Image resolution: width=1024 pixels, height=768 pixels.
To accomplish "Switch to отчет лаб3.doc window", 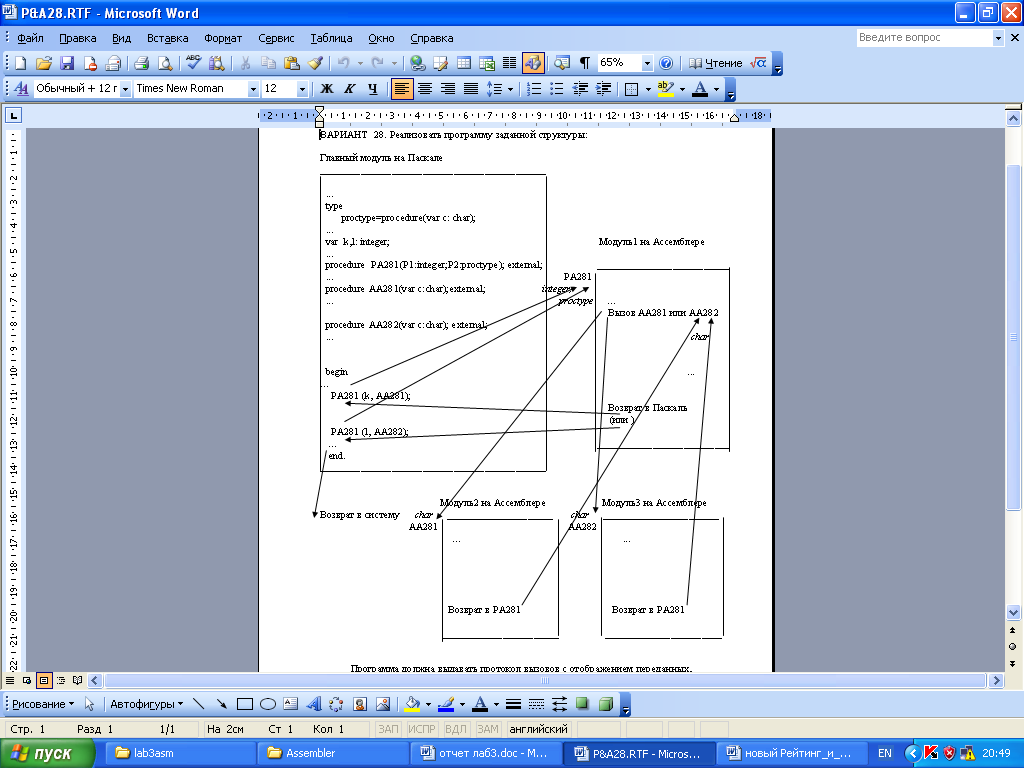I will point(487,753).
